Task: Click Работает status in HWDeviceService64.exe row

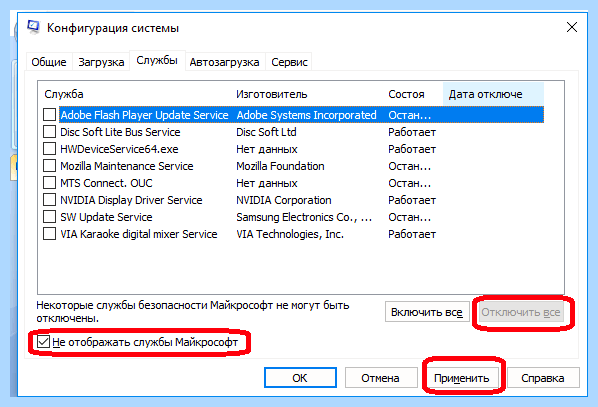Action: tap(412, 149)
